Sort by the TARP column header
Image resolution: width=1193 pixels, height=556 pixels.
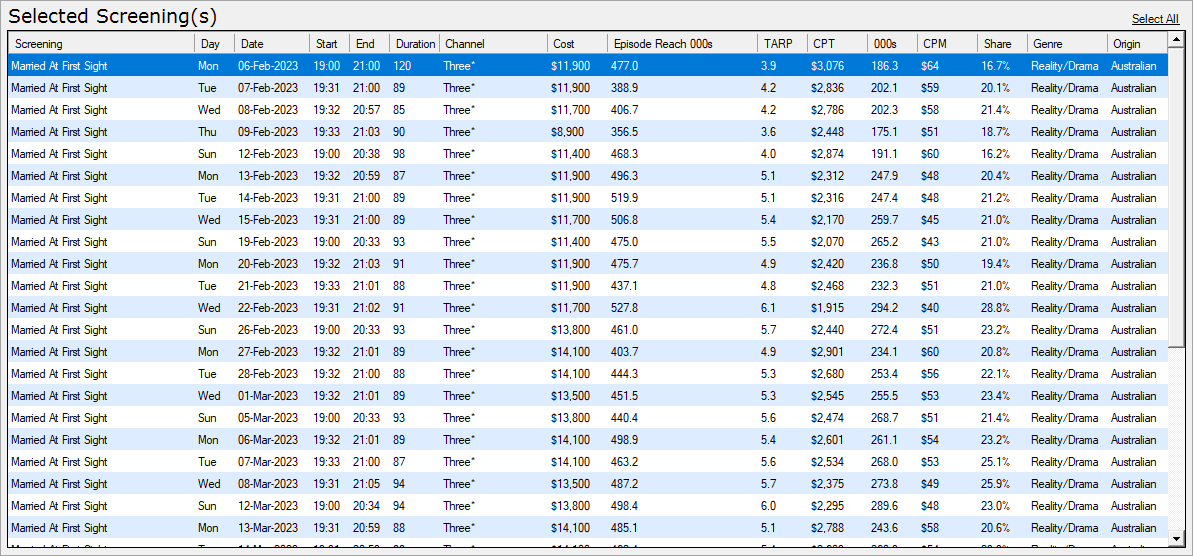click(781, 44)
